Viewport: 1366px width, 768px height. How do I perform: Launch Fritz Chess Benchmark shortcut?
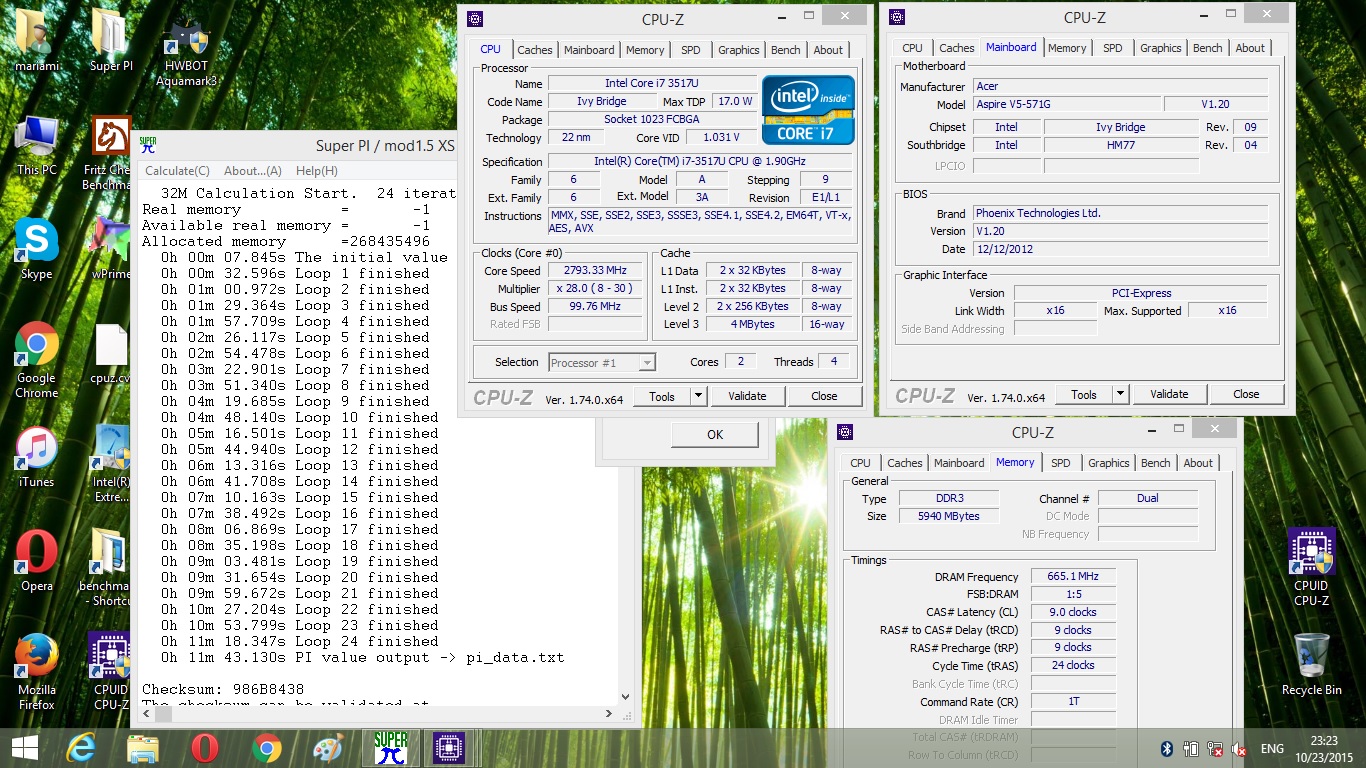click(x=111, y=152)
